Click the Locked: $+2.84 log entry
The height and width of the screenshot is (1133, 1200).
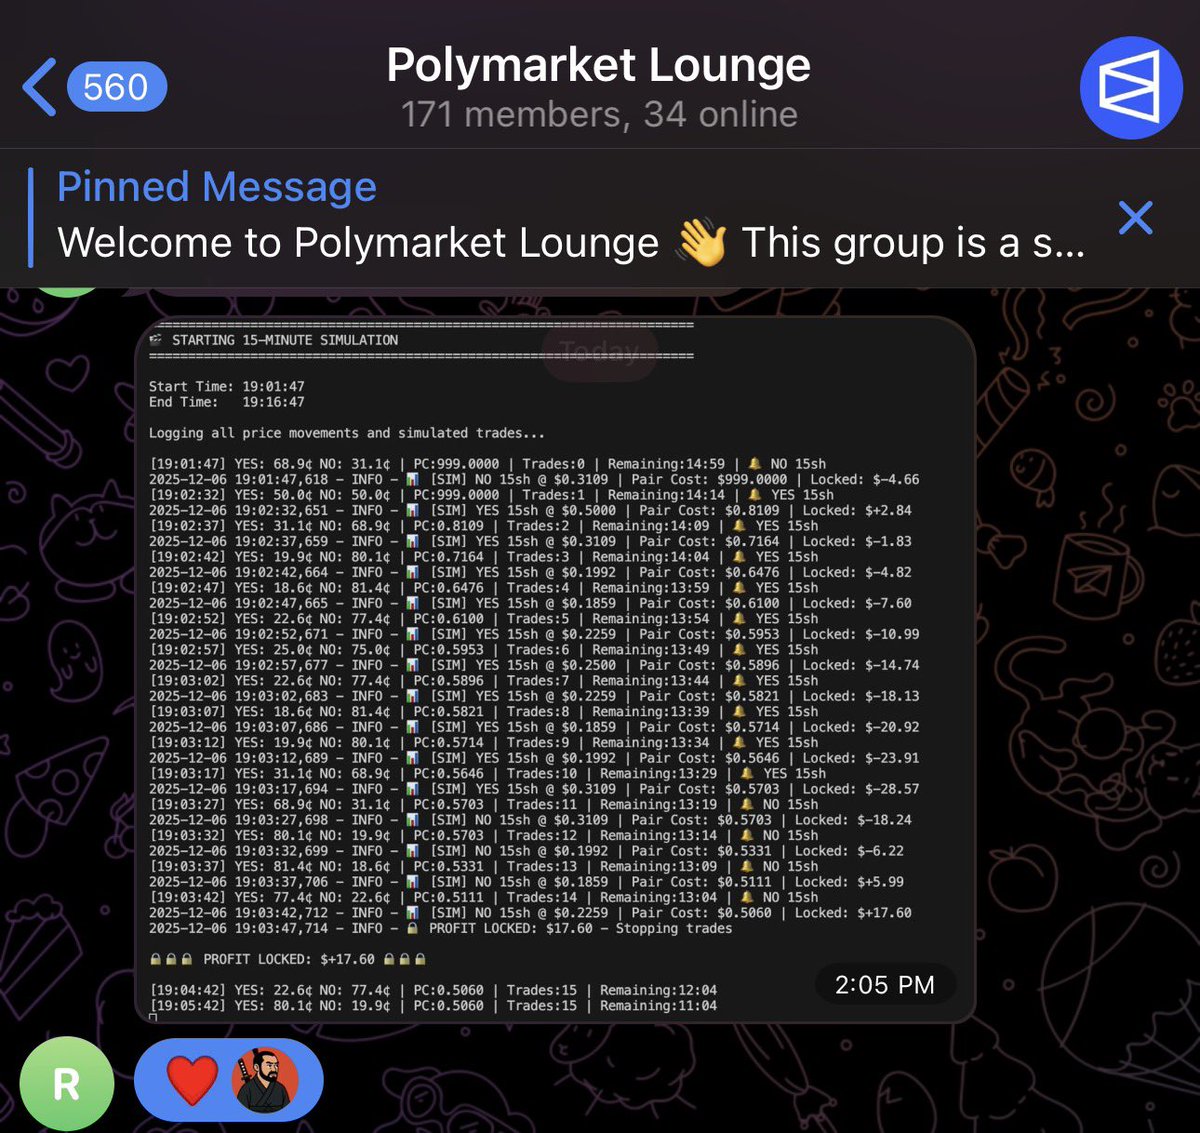(x=530, y=510)
